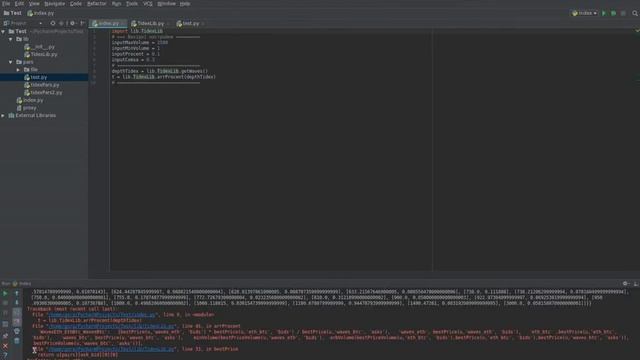640x360 pixels.
Task: Open traceback file link in bestPrice frame
Action: click(x=111, y=349)
